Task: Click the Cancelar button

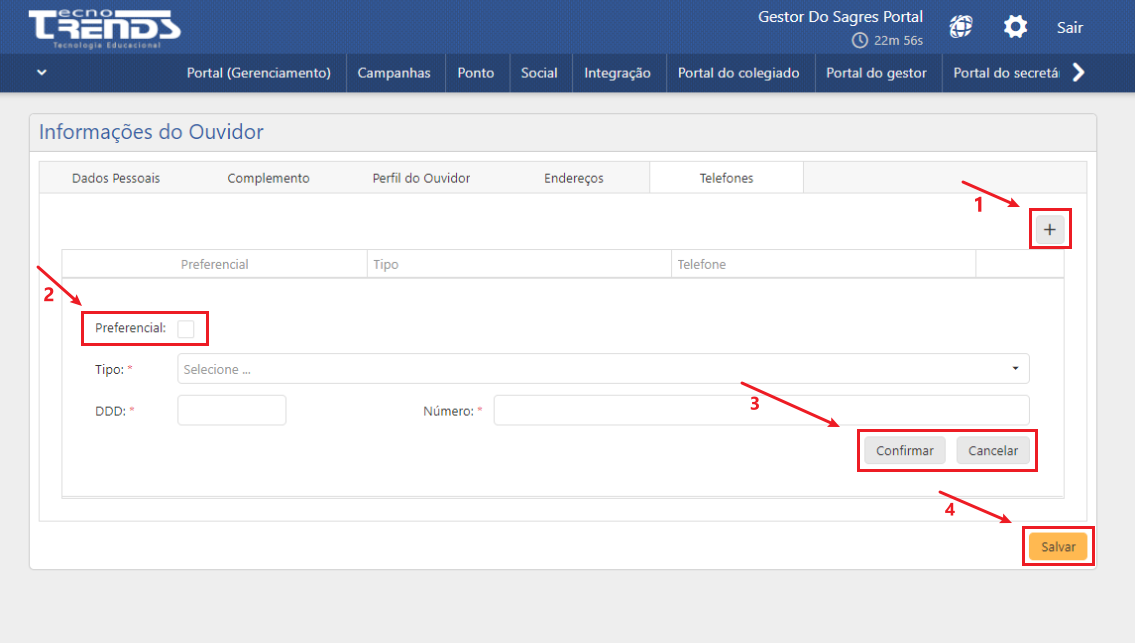Action: [x=992, y=451]
